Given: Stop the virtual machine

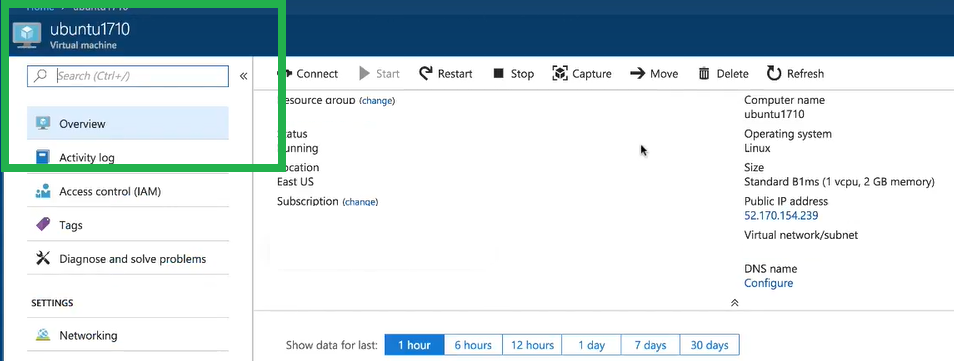Looking at the screenshot, I should (x=513, y=74).
